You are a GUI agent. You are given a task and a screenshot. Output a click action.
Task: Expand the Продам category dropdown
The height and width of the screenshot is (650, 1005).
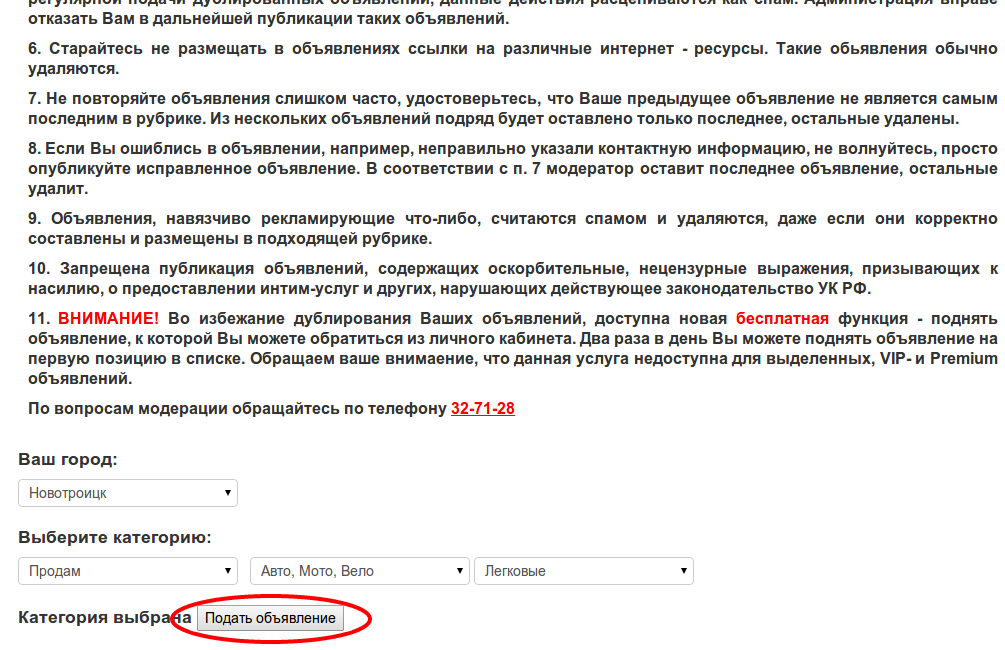[x=128, y=571]
